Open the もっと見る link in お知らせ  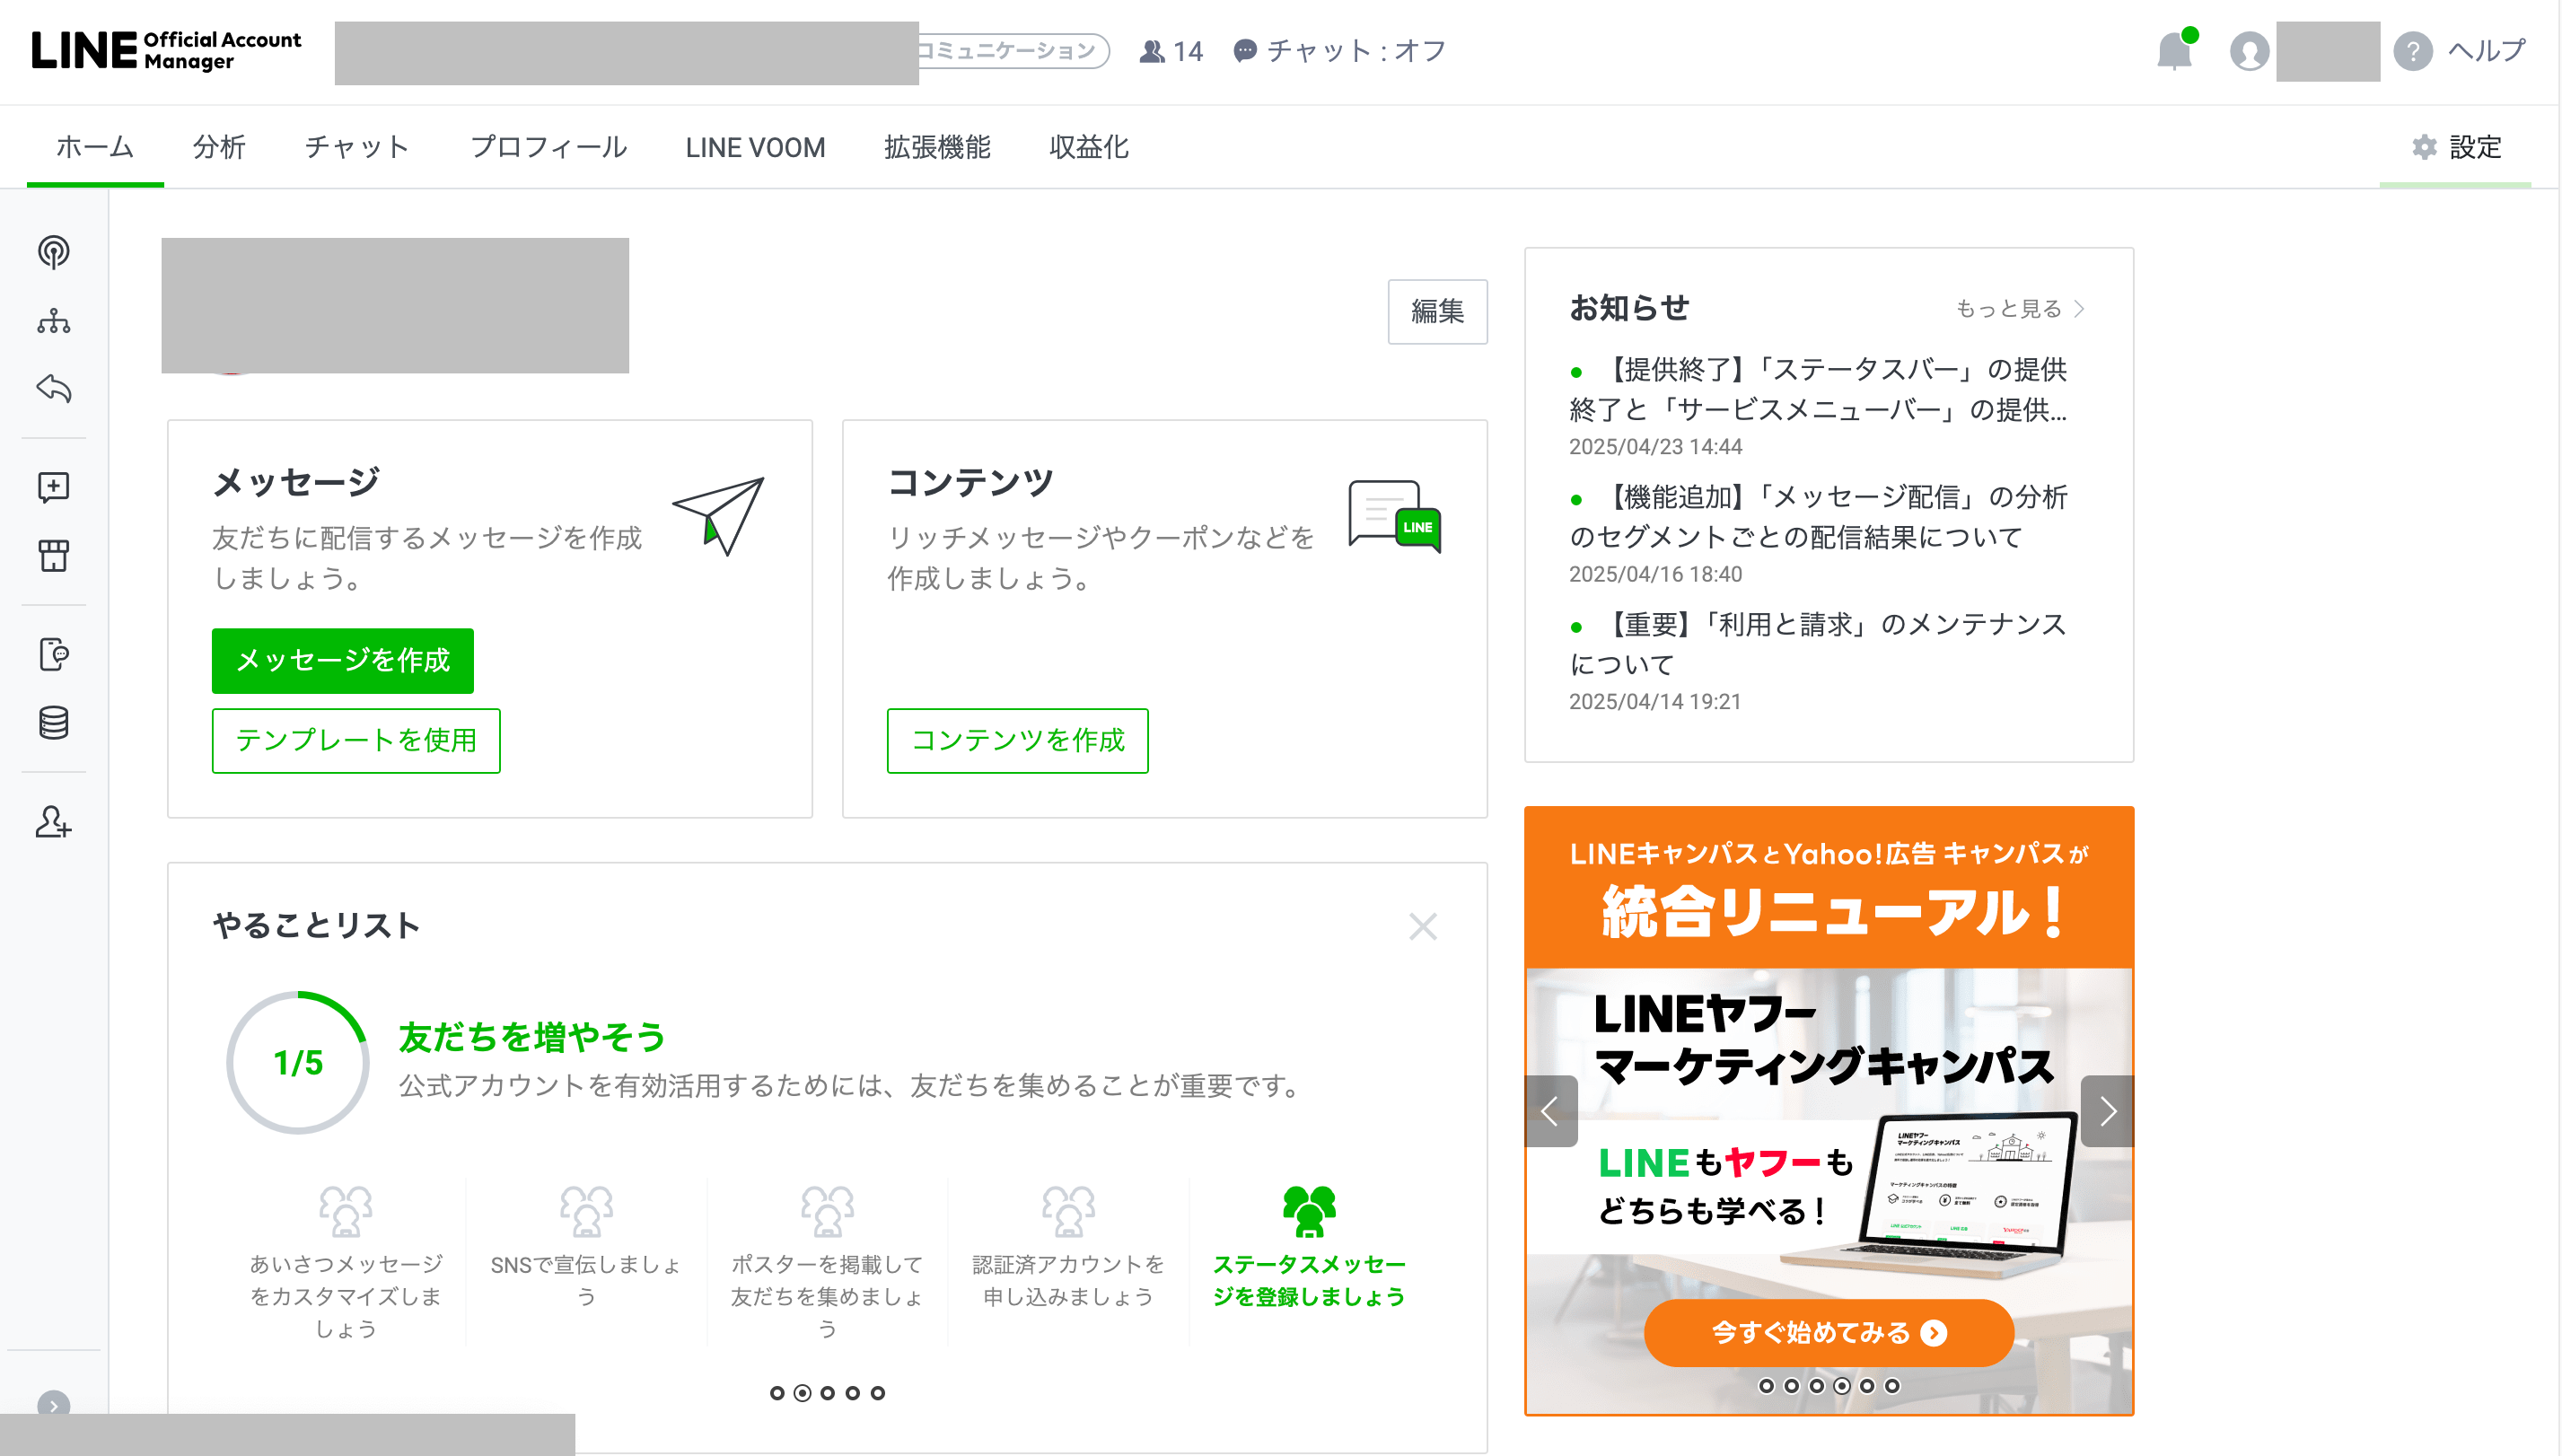(x=2020, y=309)
